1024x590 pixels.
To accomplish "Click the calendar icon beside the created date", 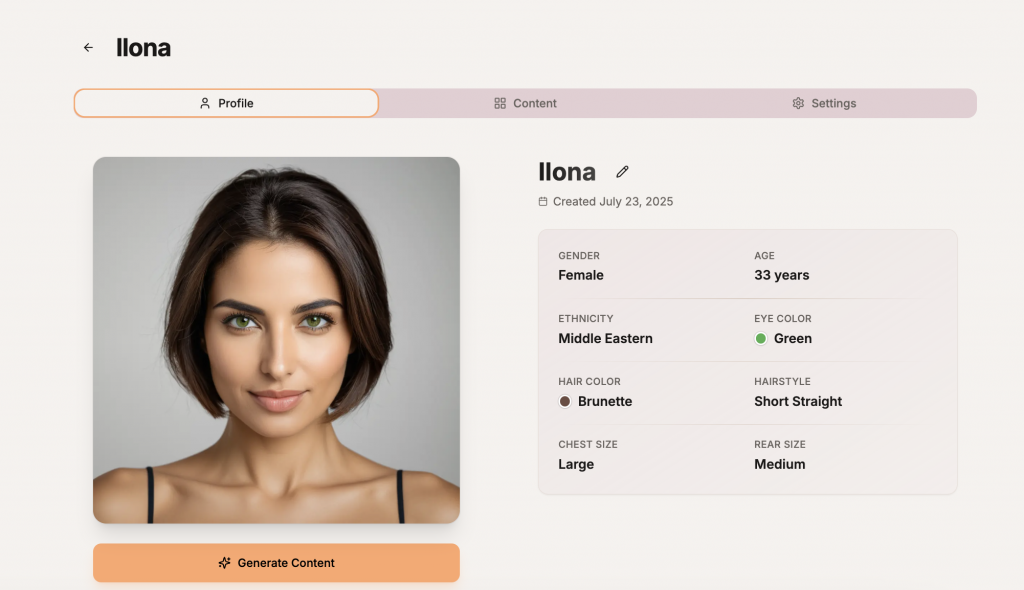I will coord(543,201).
